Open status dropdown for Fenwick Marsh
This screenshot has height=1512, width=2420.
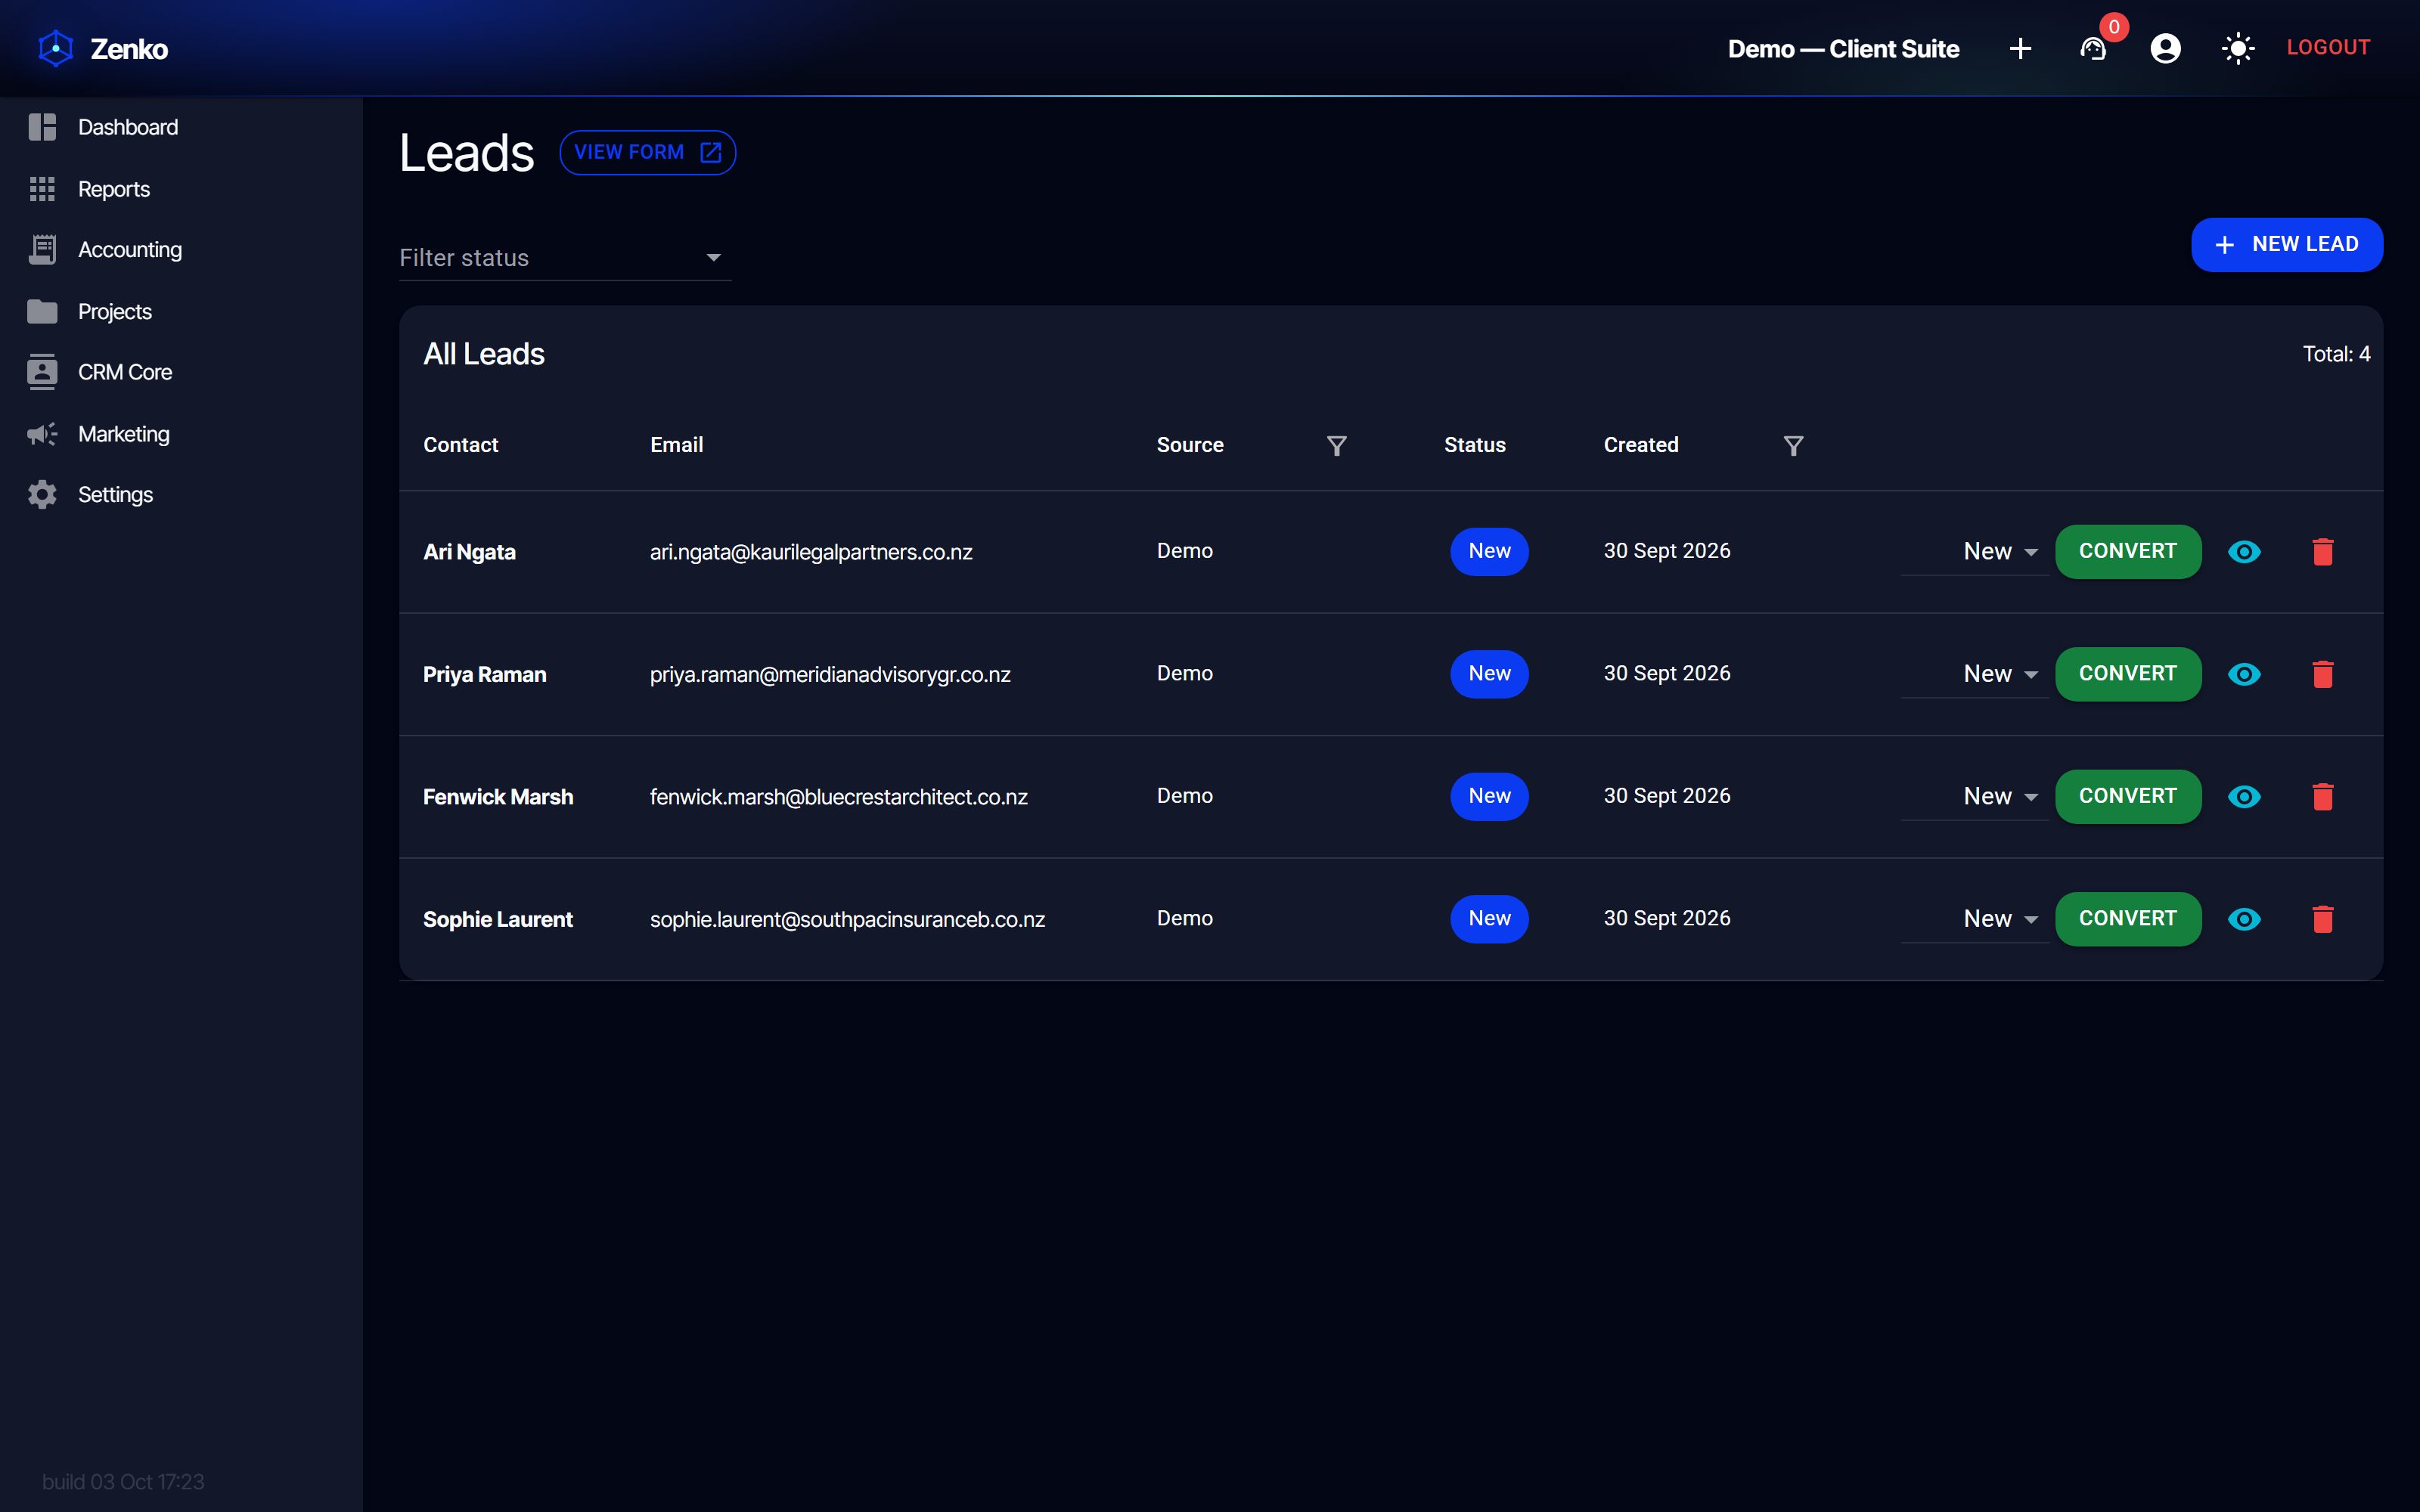pos(1974,797)
